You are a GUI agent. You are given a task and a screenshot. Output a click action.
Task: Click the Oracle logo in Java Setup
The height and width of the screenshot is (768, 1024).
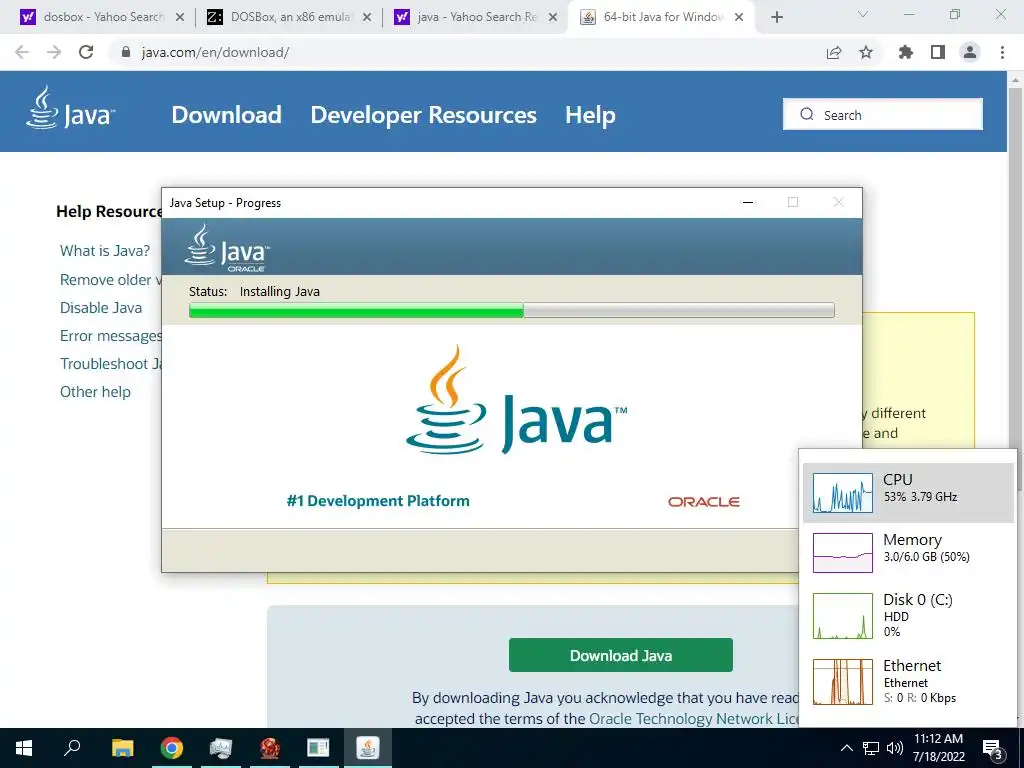703,502
